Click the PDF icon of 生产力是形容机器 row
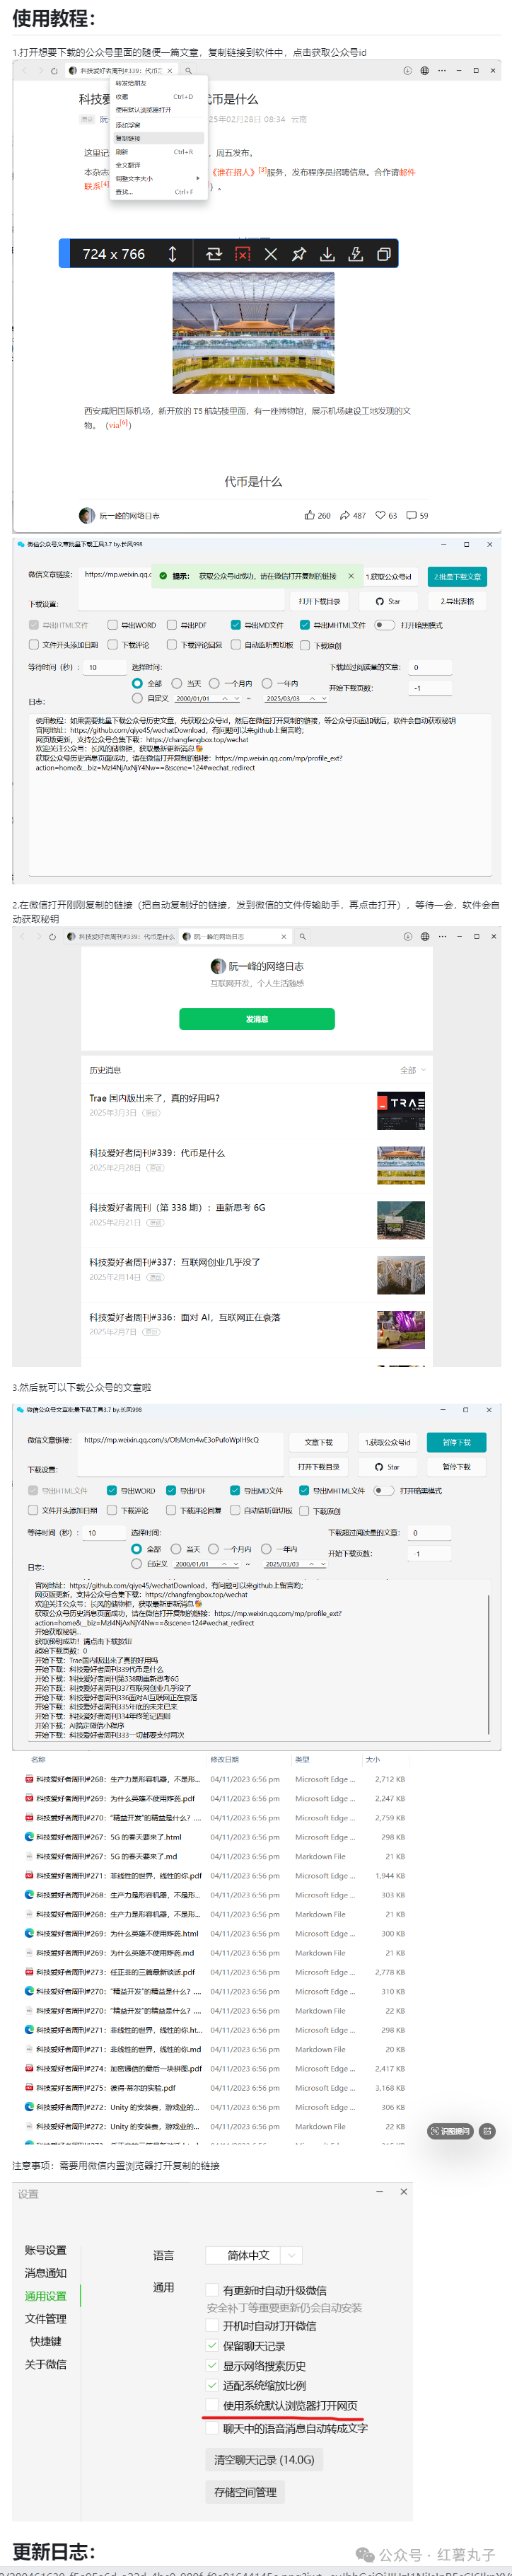Viewport: 512px width, 2576px height. (x=29, y=1779)
